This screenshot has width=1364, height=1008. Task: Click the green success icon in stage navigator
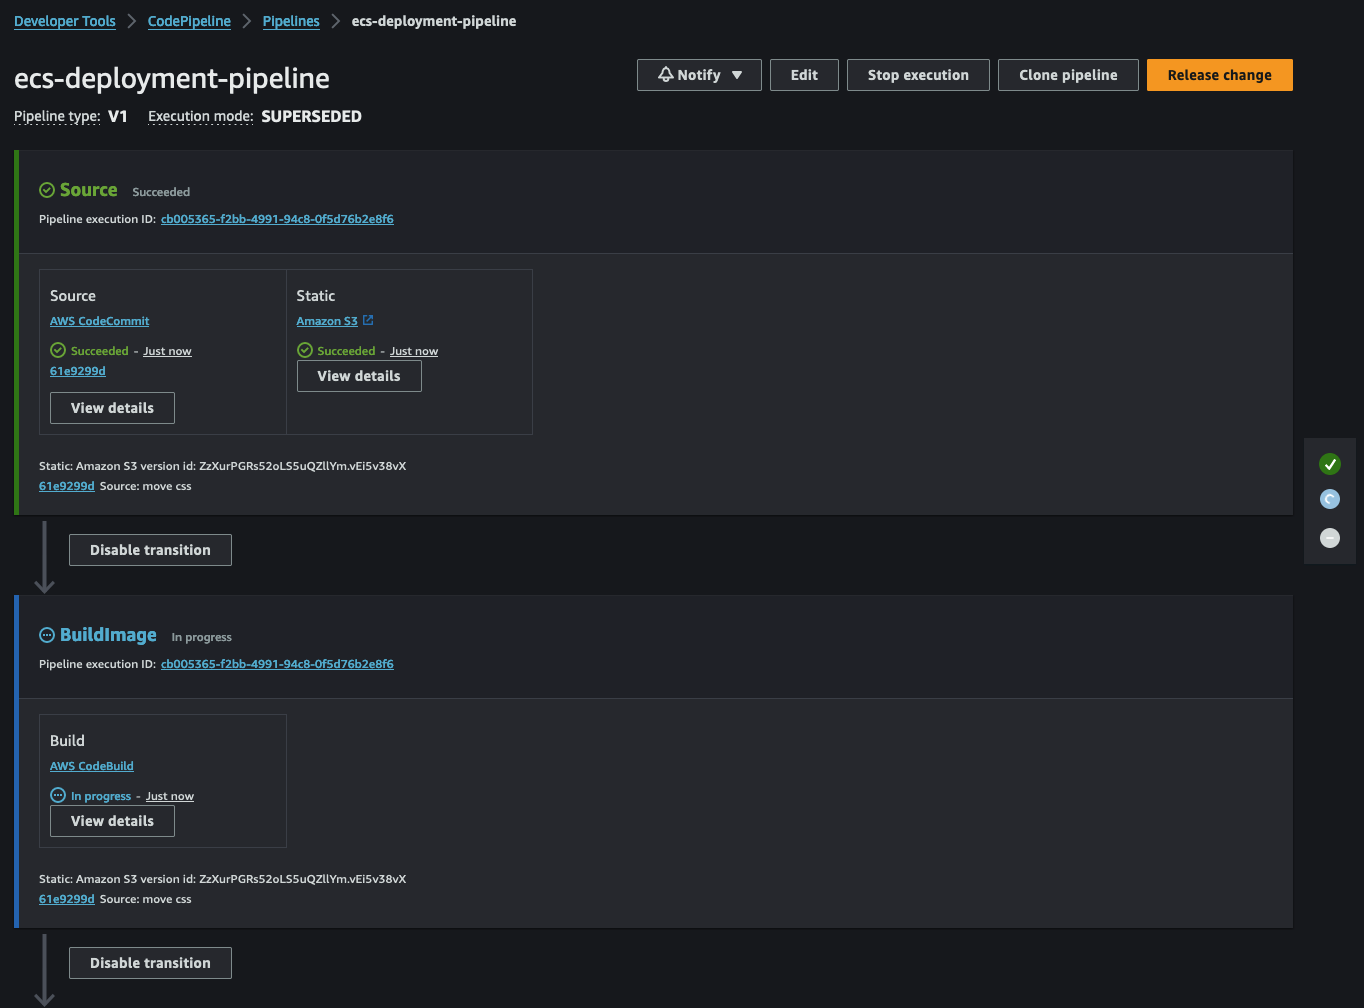pyautogui.click(x=1329, y=464)
